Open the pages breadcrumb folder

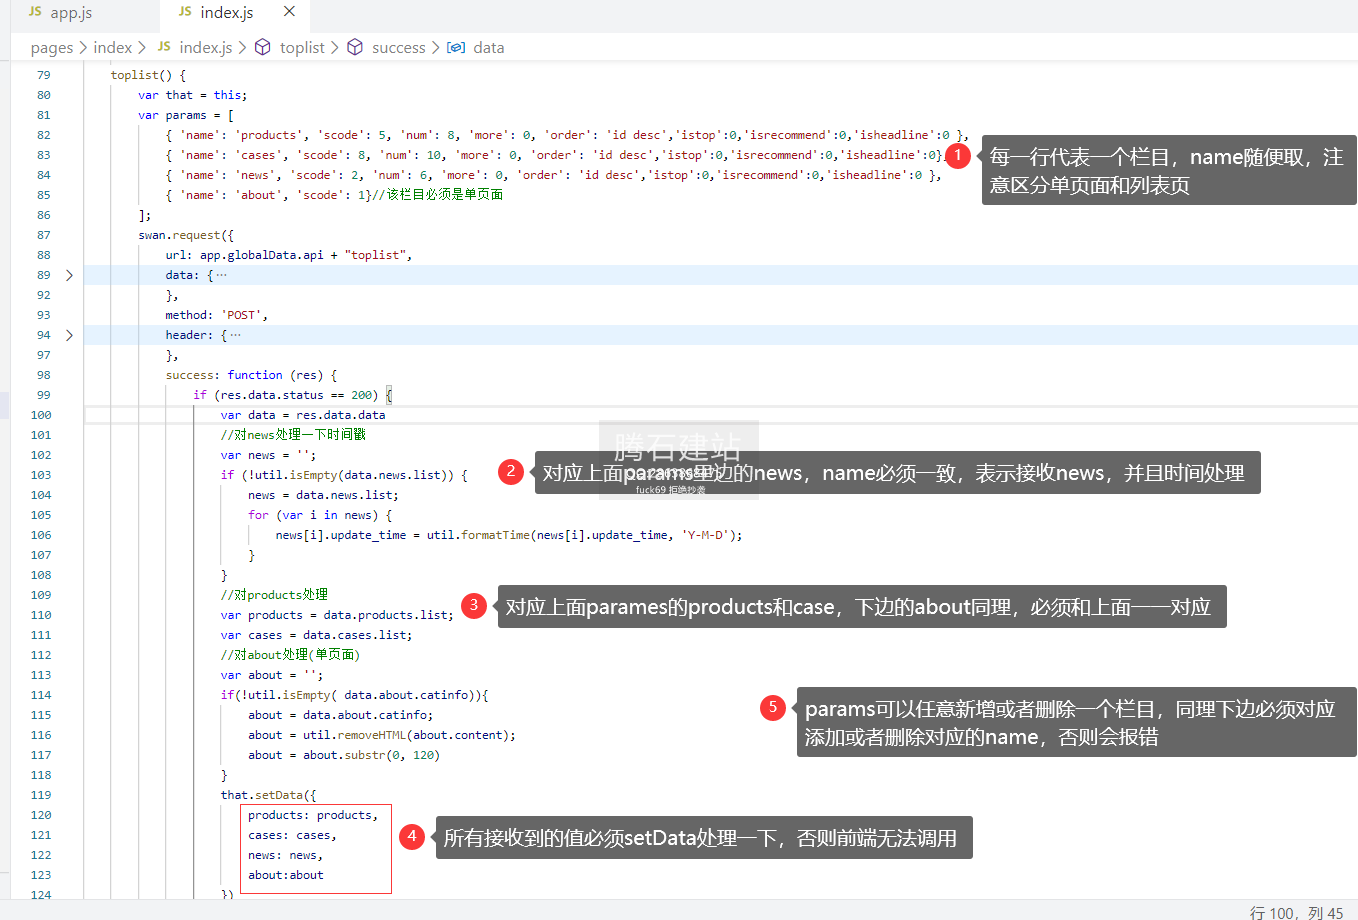point(51,47)
